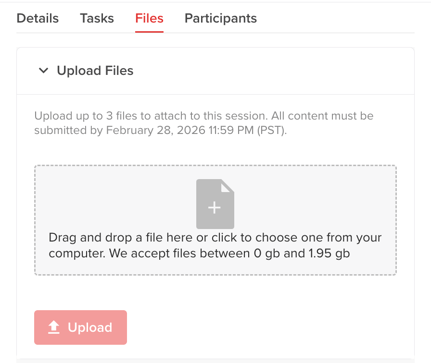Click the gray add-file document icon
The height and width of the screenshot is (363, 431).
(215, 204)
